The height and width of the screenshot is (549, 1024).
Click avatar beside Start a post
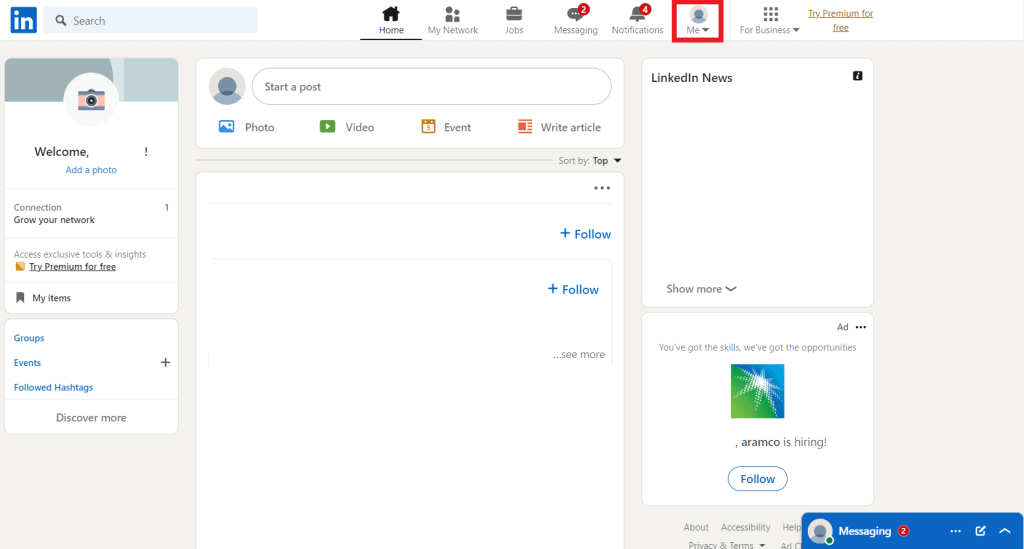tap(227, 86)
